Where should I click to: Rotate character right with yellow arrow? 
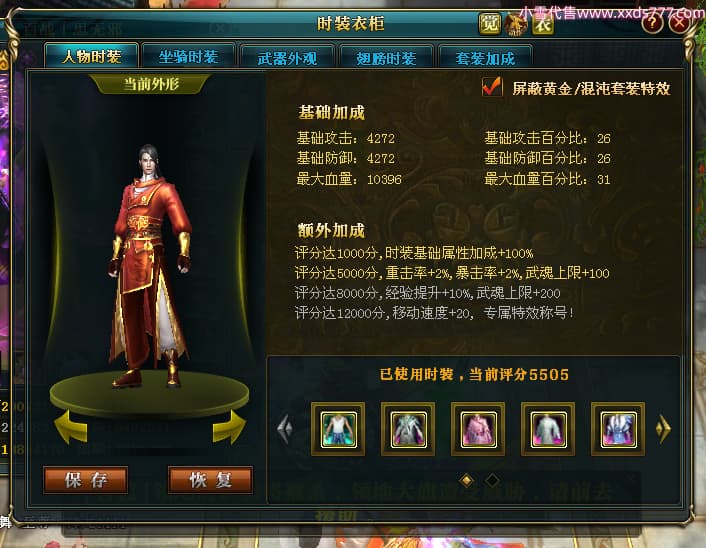(229, 426)
